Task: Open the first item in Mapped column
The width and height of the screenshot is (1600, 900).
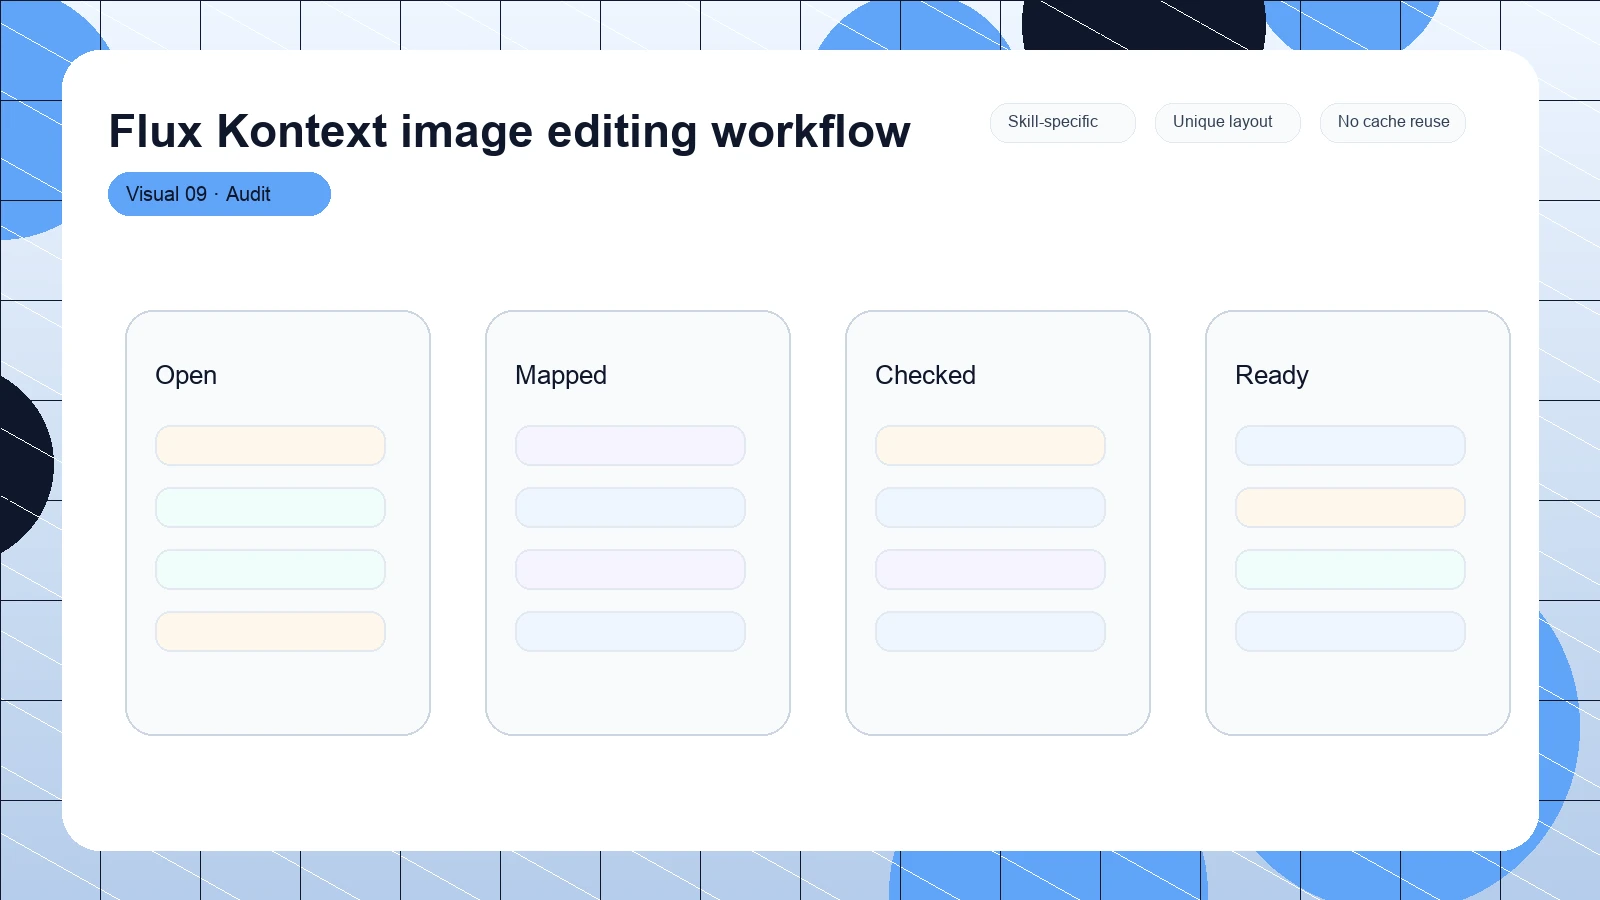Action: point(630,445)
